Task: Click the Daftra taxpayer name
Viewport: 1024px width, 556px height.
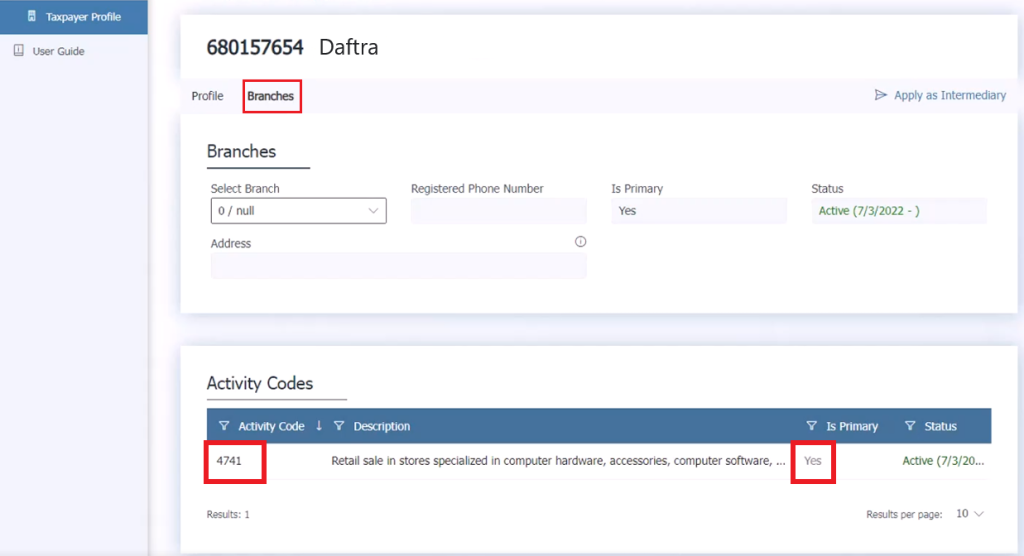Action: point(349,48)
